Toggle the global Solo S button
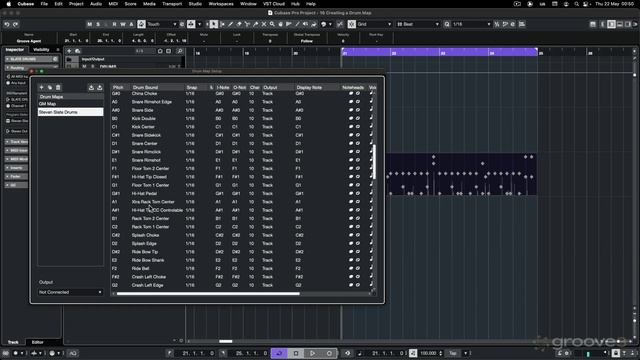640x360 pixels. (x=98, y=24)
